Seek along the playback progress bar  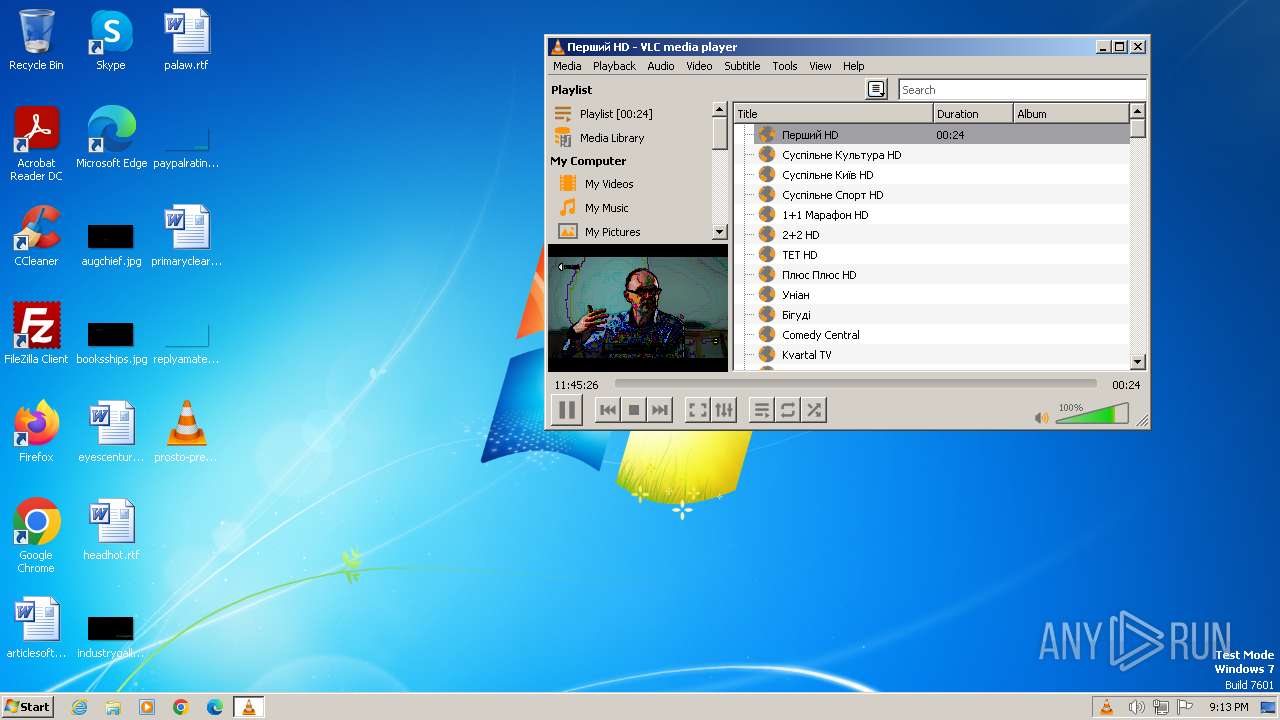[x=855, y=384]
